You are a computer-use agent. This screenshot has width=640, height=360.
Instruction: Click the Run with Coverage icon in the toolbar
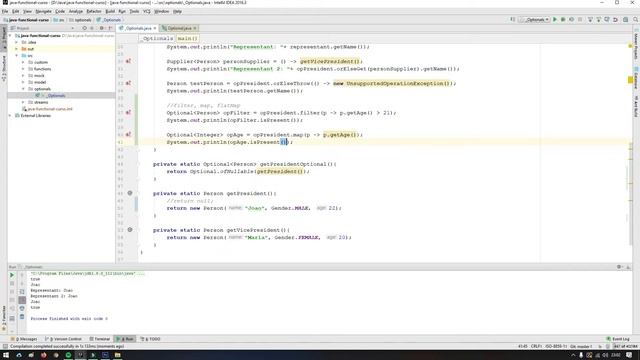point(571,20)
